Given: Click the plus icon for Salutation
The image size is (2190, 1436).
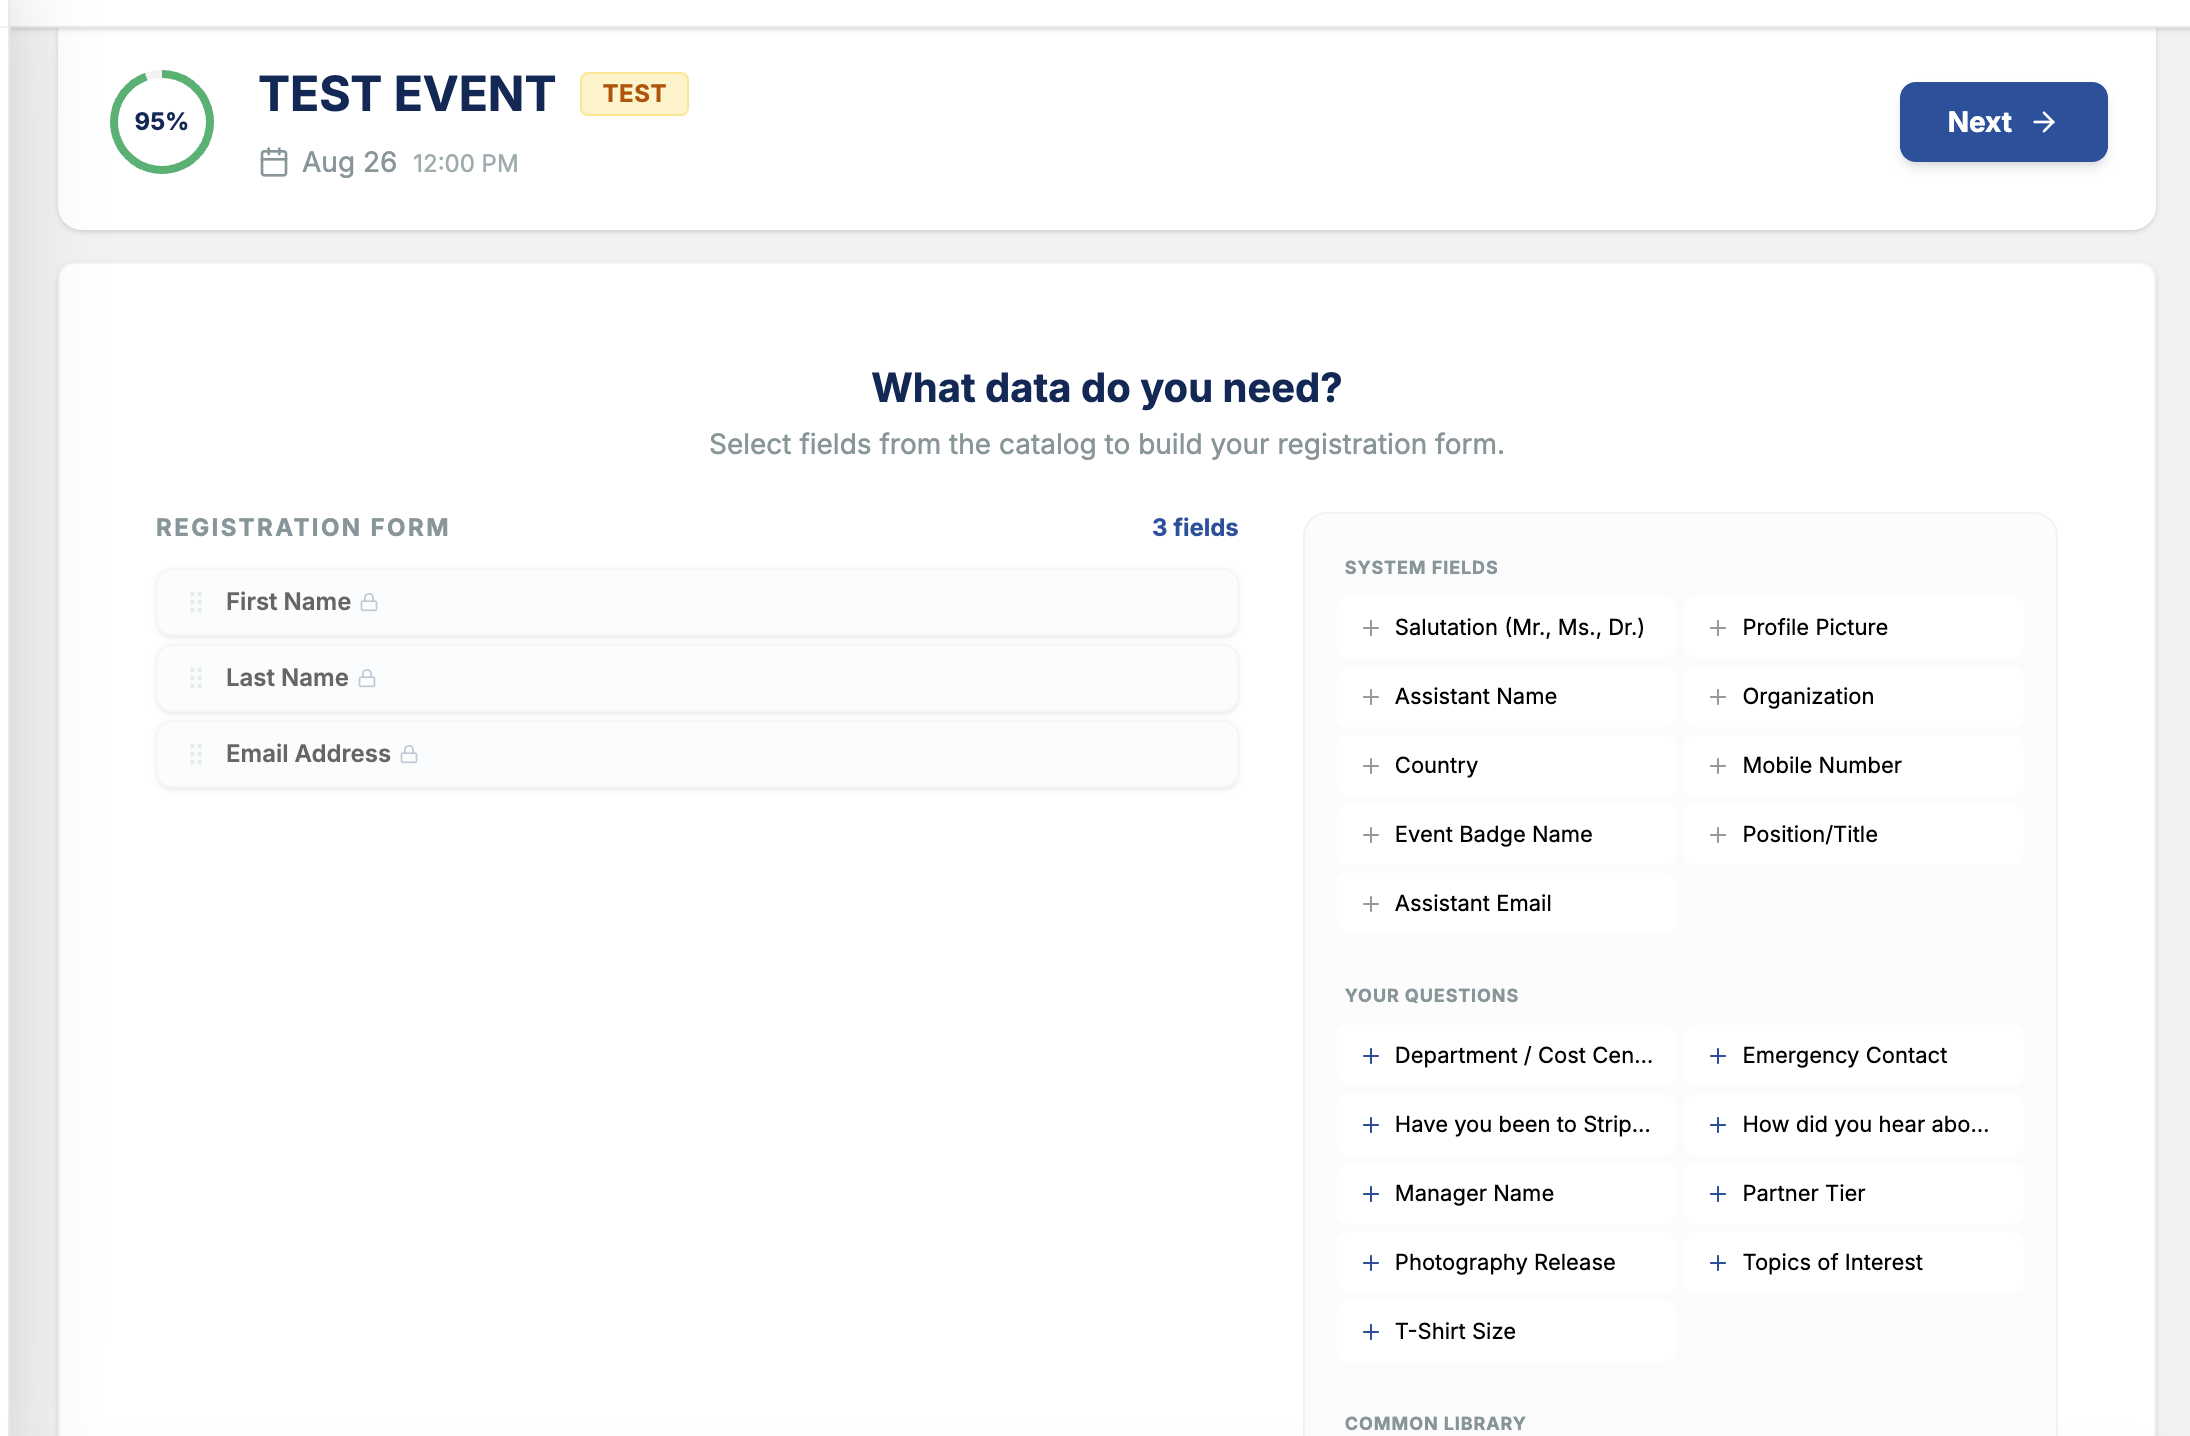Looking at the screenshot, I should (1371, 628).
